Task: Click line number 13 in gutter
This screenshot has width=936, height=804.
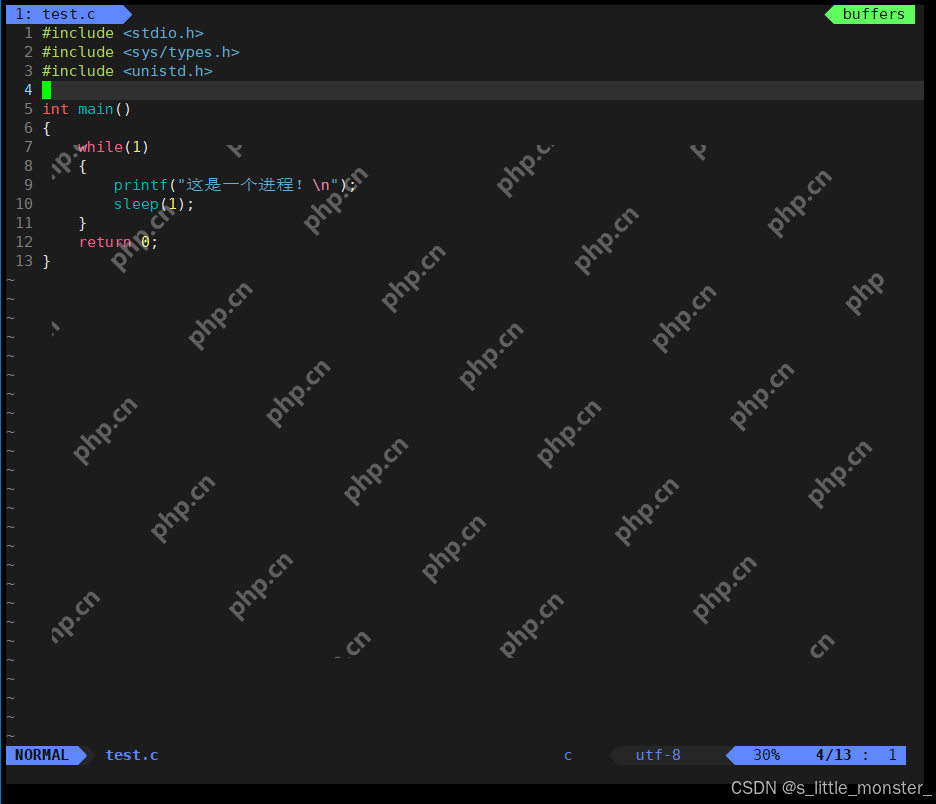Action: (x=24, y=261)
